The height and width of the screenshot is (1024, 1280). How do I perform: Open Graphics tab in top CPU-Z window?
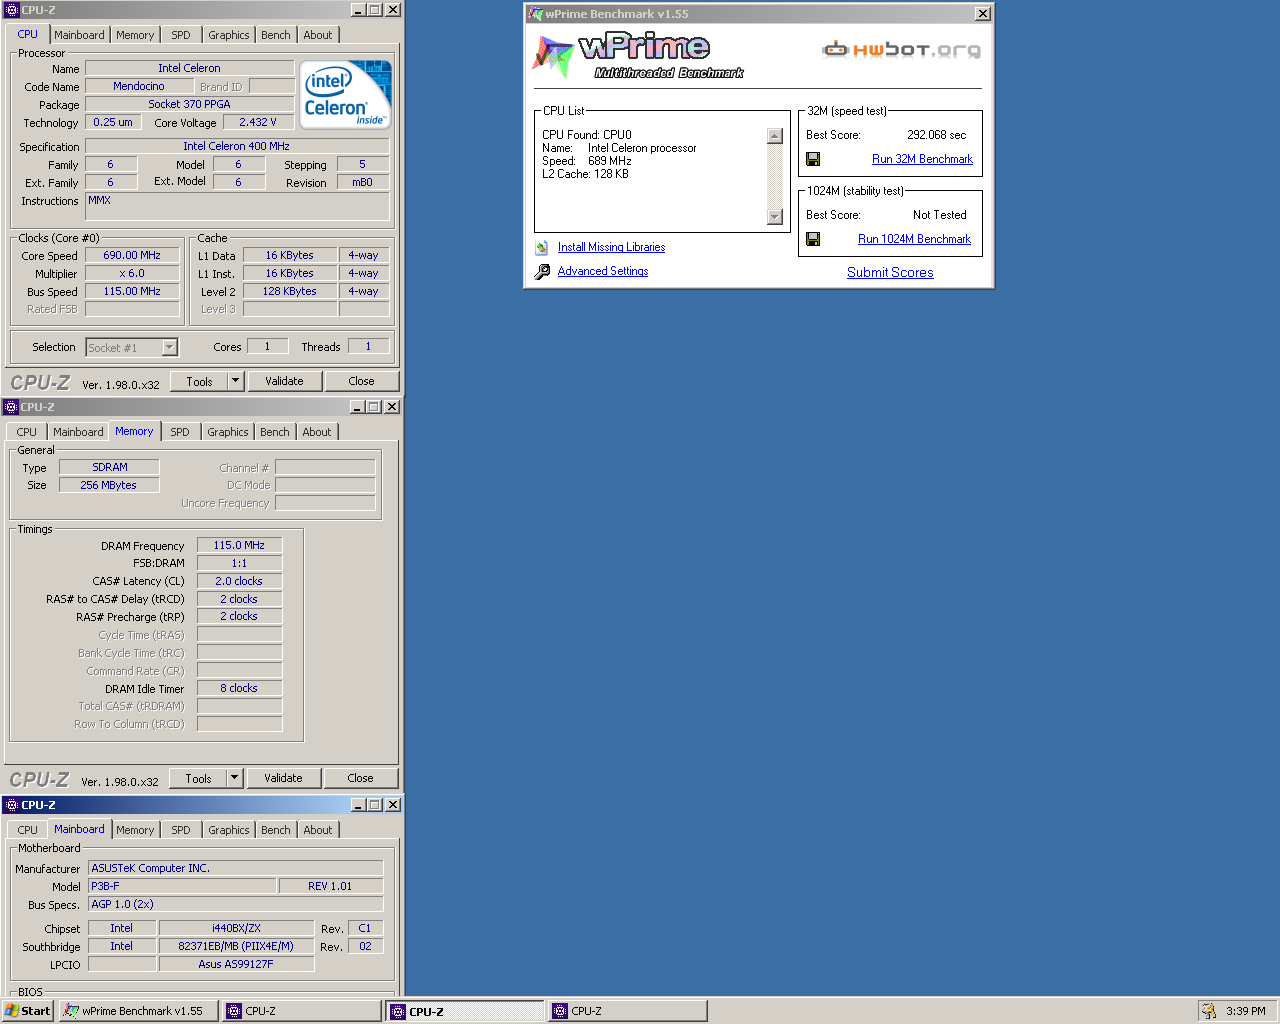pyautogui.click(x=229, y=35)
